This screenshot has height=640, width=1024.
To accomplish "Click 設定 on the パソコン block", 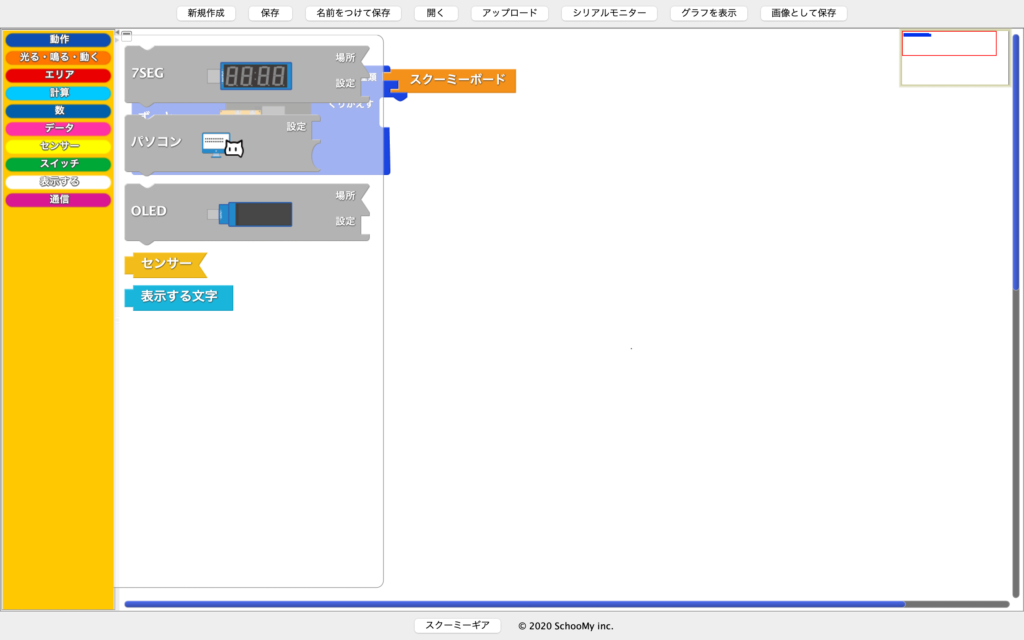I will point(296,127).
